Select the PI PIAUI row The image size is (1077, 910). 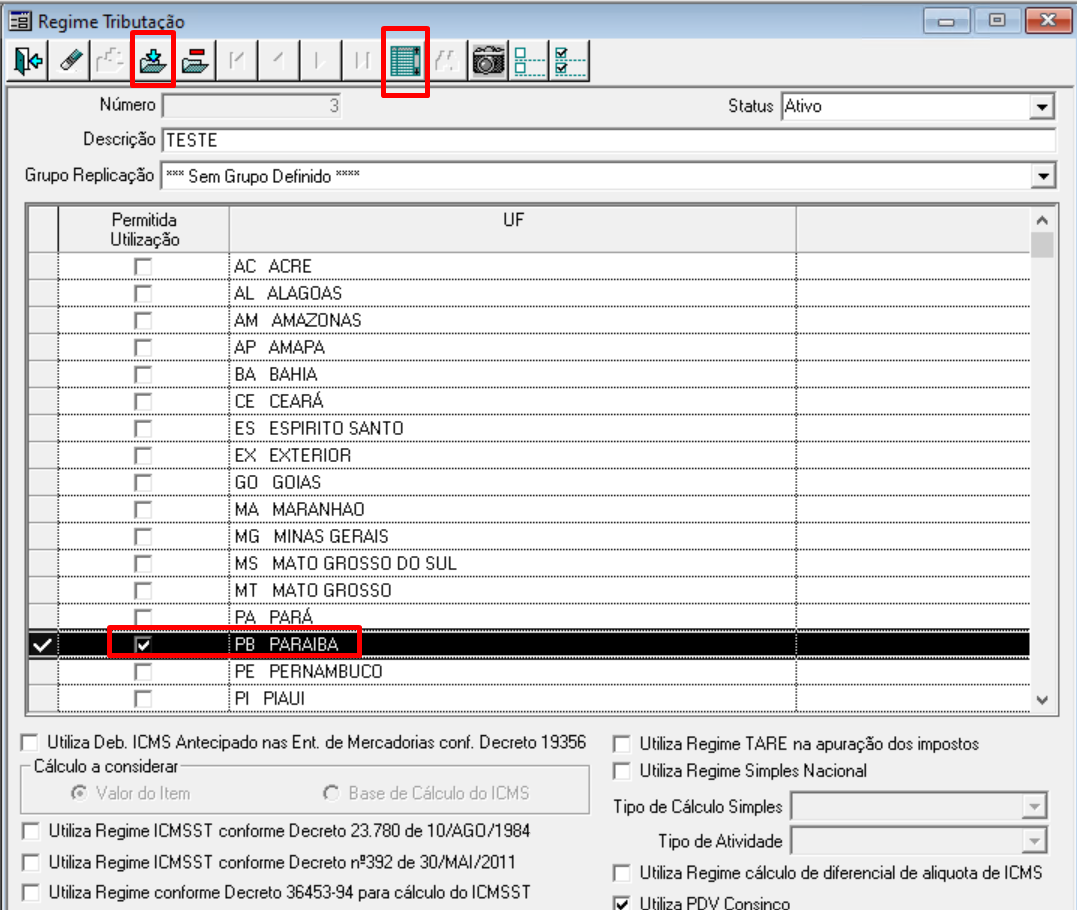(529, 698)
